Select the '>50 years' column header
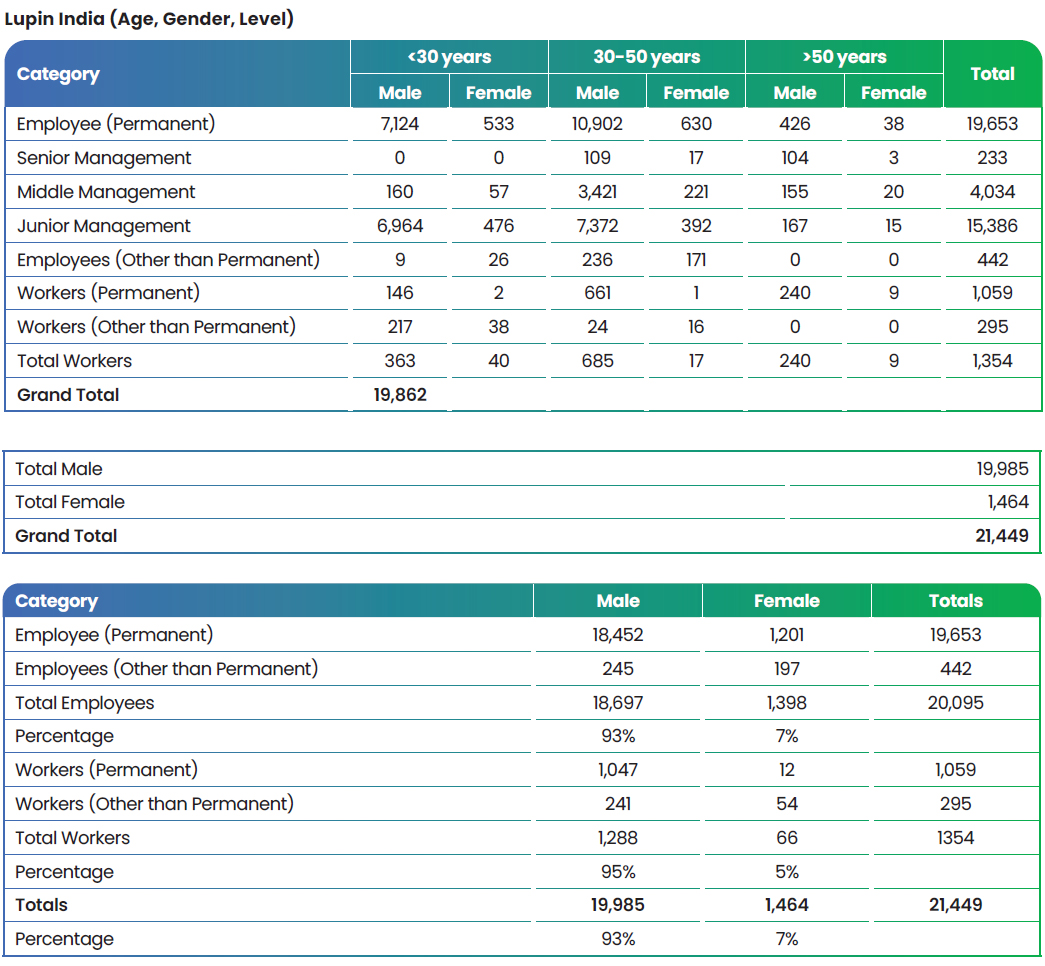 coord(844,57)
